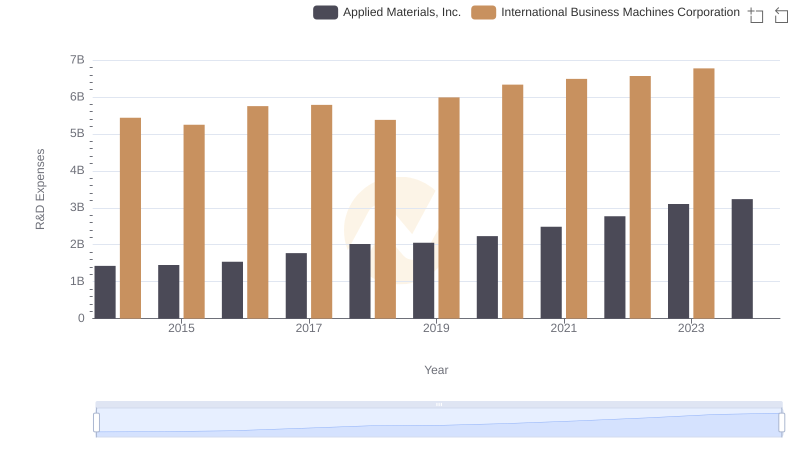Screen dimensions: 800x461
Task: Select the Applied Materials bar for 2022
Action: (x=614, y=267)
